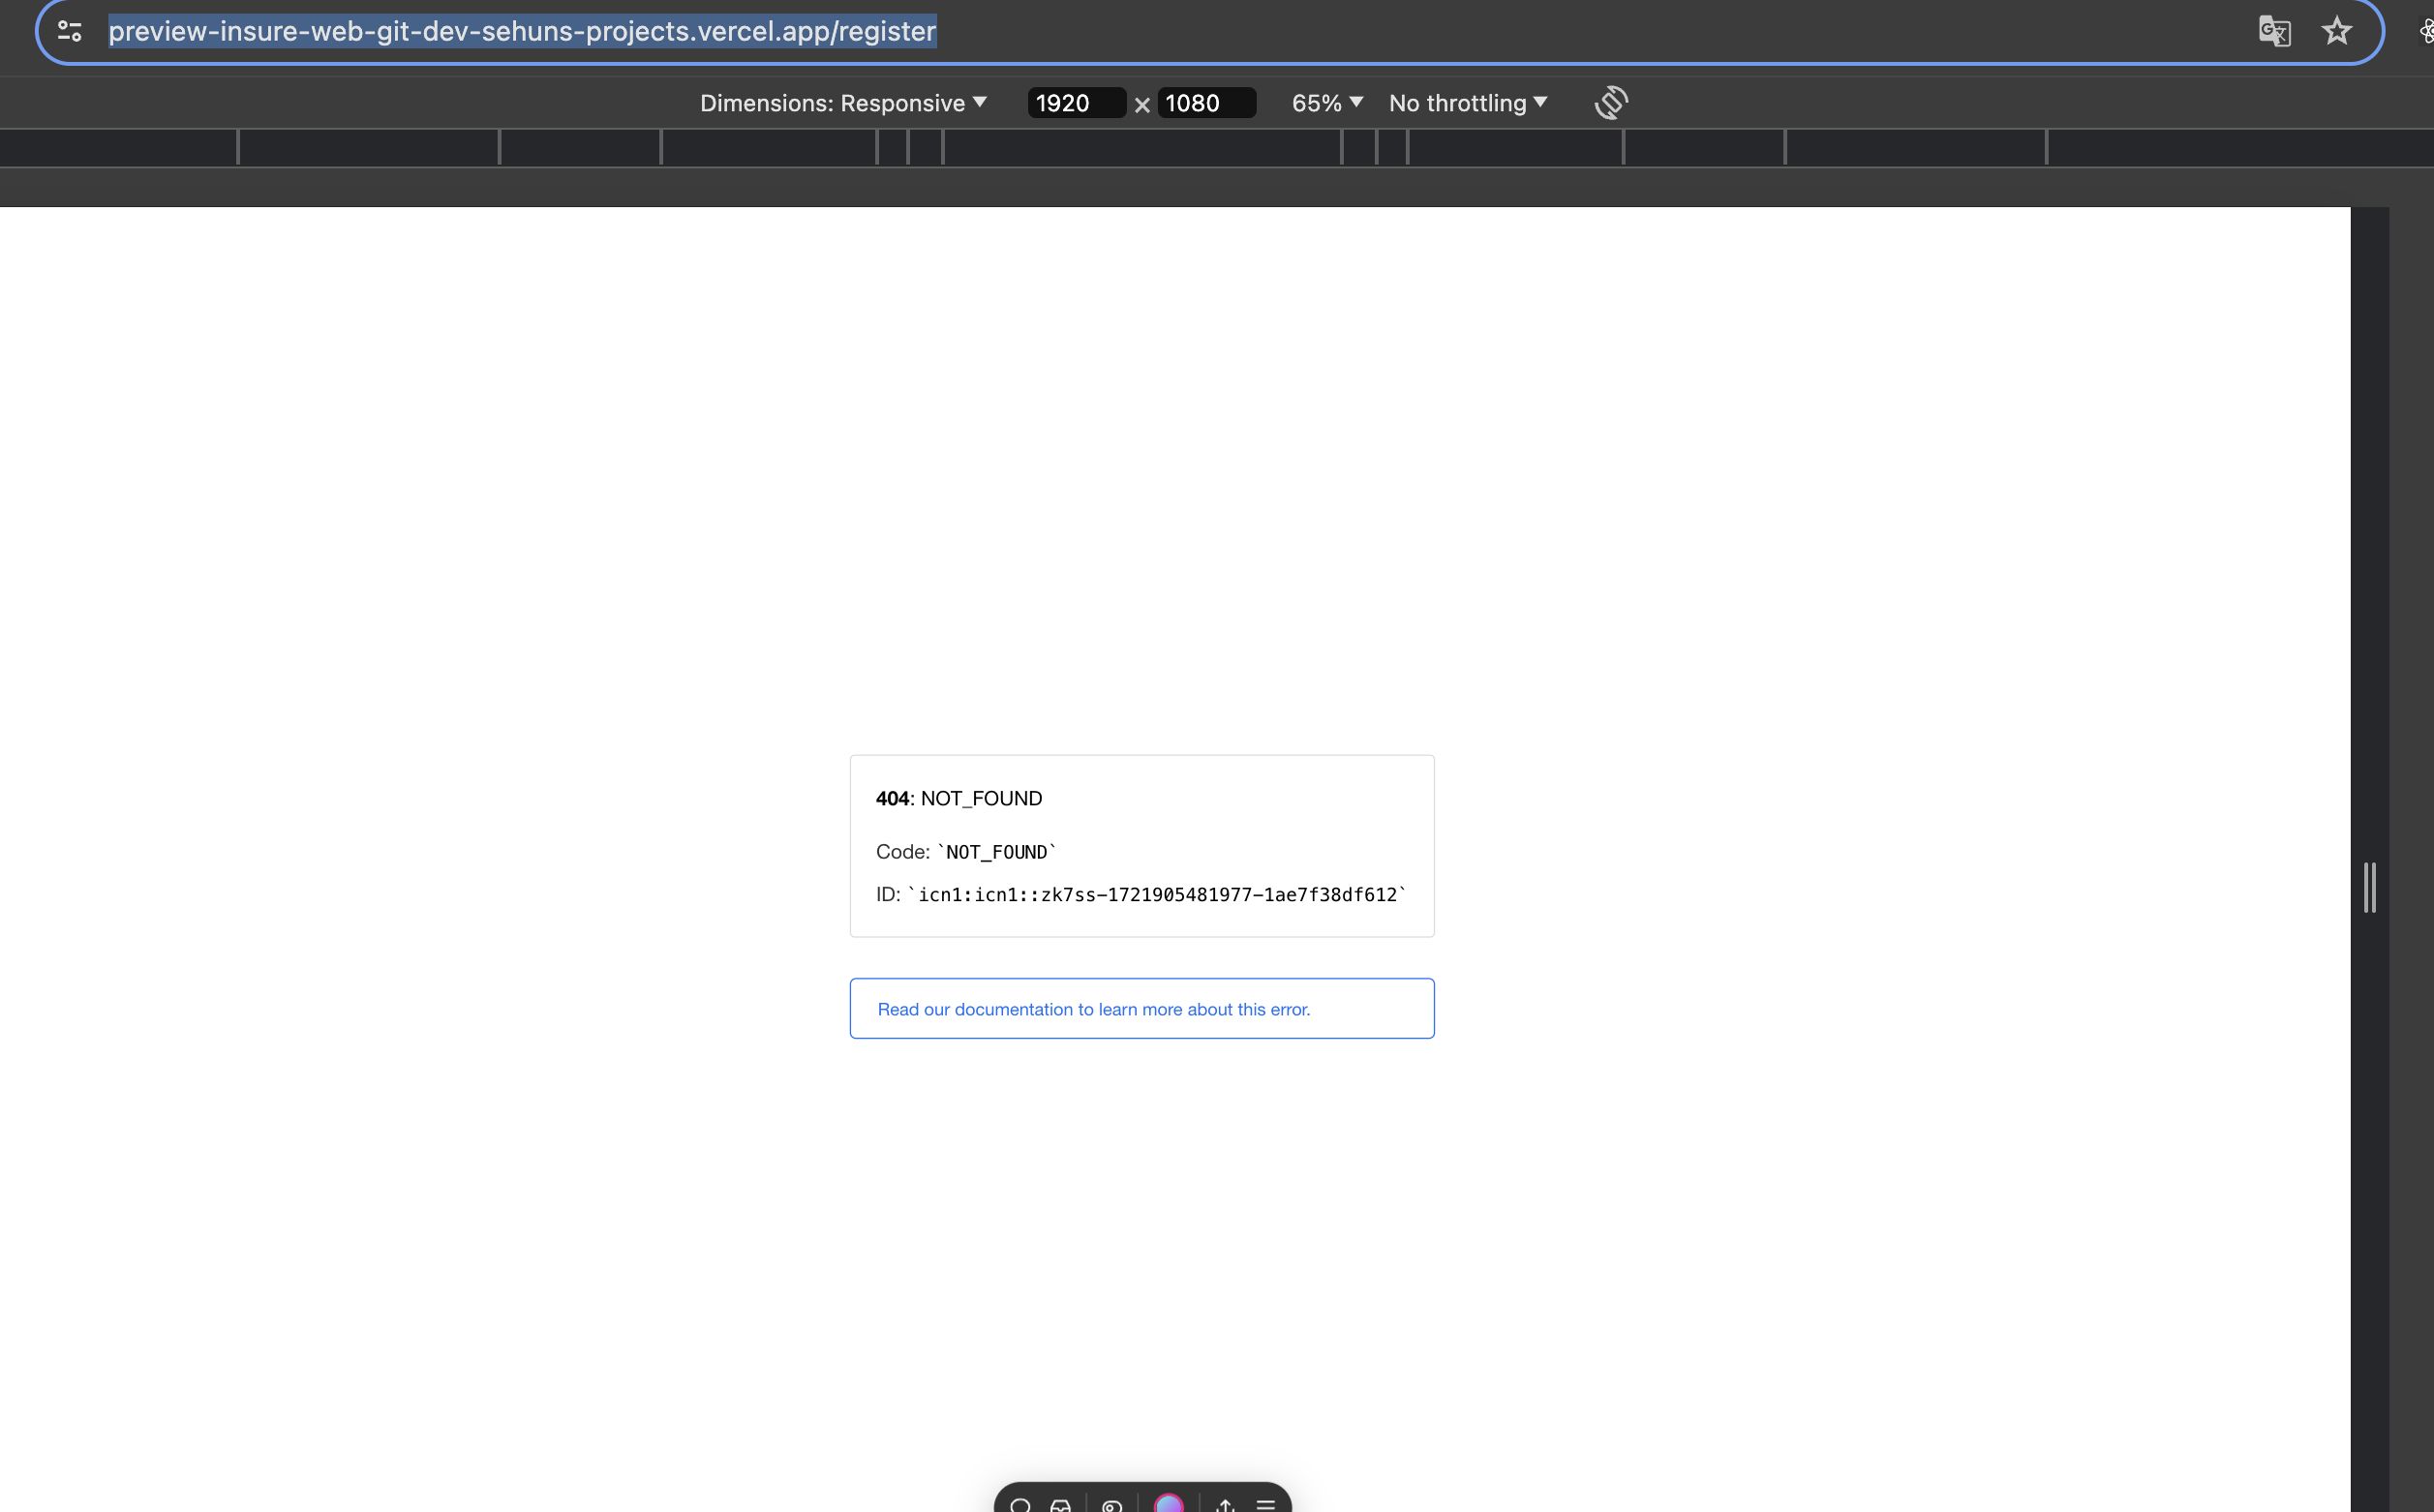The image size is (2434, 1512).
Task: Click the gradient user avatar circle
Action: click(1168, 1503)
